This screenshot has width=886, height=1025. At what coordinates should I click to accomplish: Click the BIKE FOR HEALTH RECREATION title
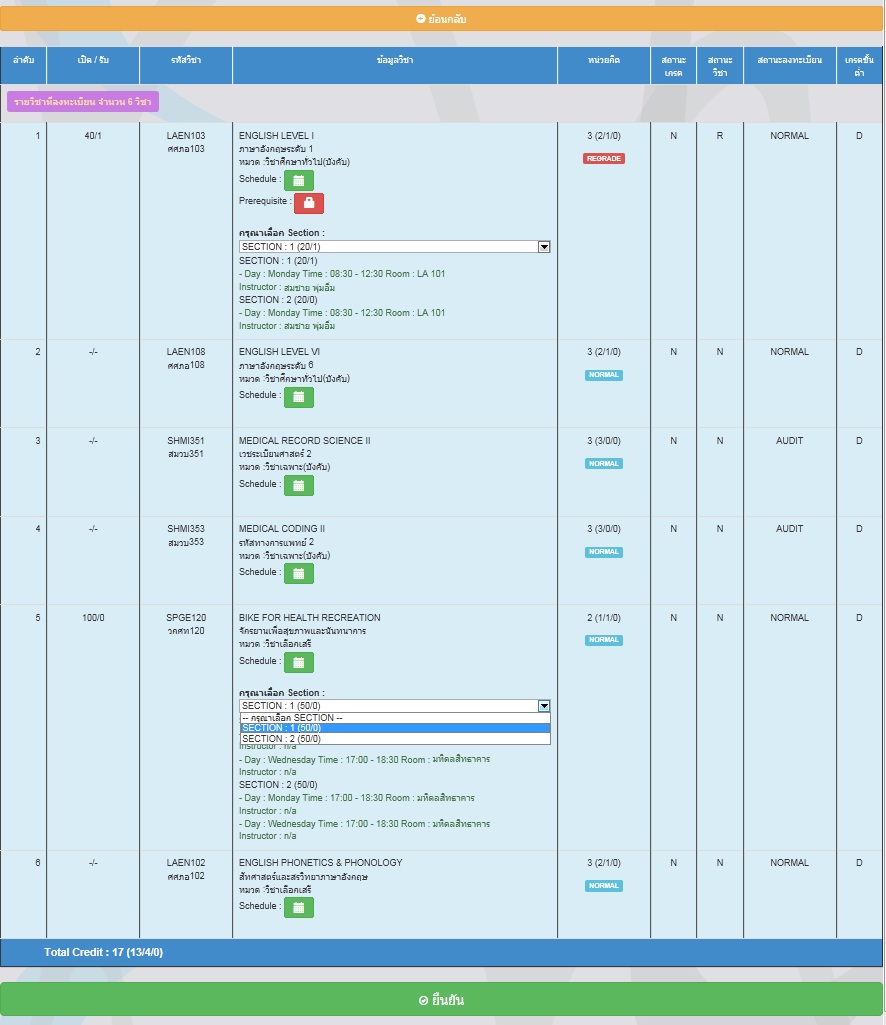click(309, 617)
